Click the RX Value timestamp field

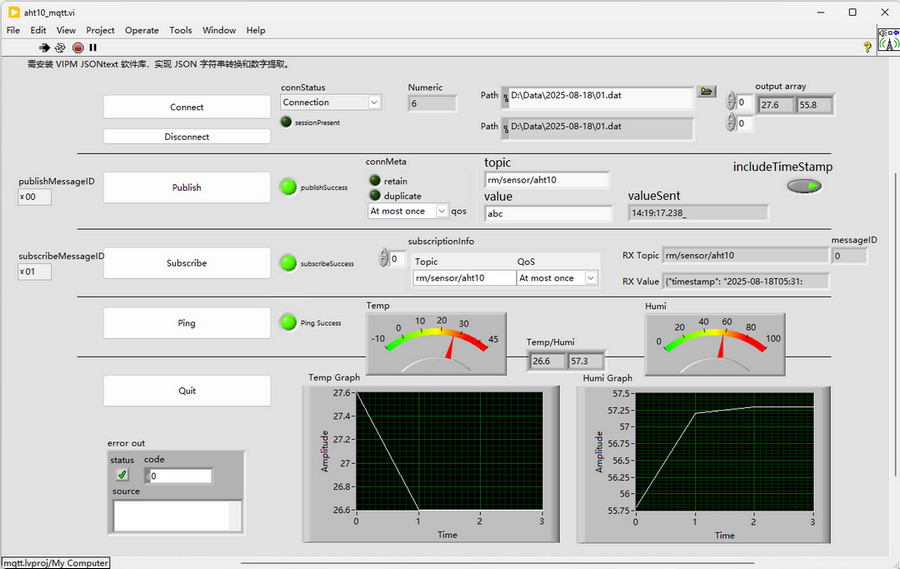pos(746,281)
